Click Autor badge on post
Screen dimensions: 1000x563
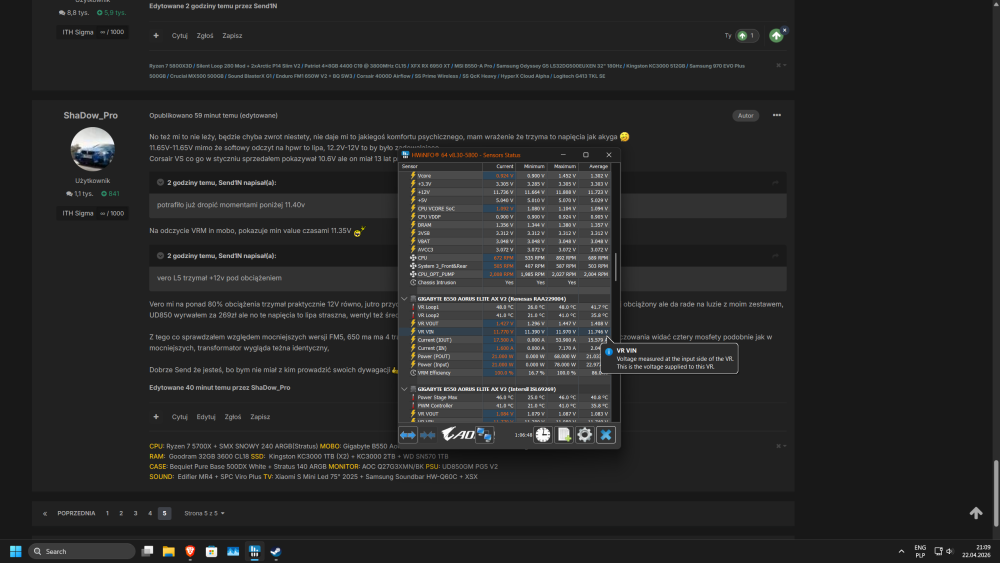[746, 115]
